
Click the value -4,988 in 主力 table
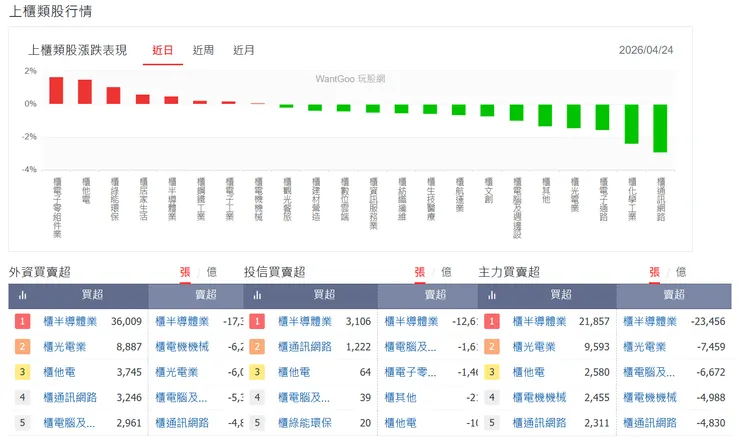pos(711,397)
